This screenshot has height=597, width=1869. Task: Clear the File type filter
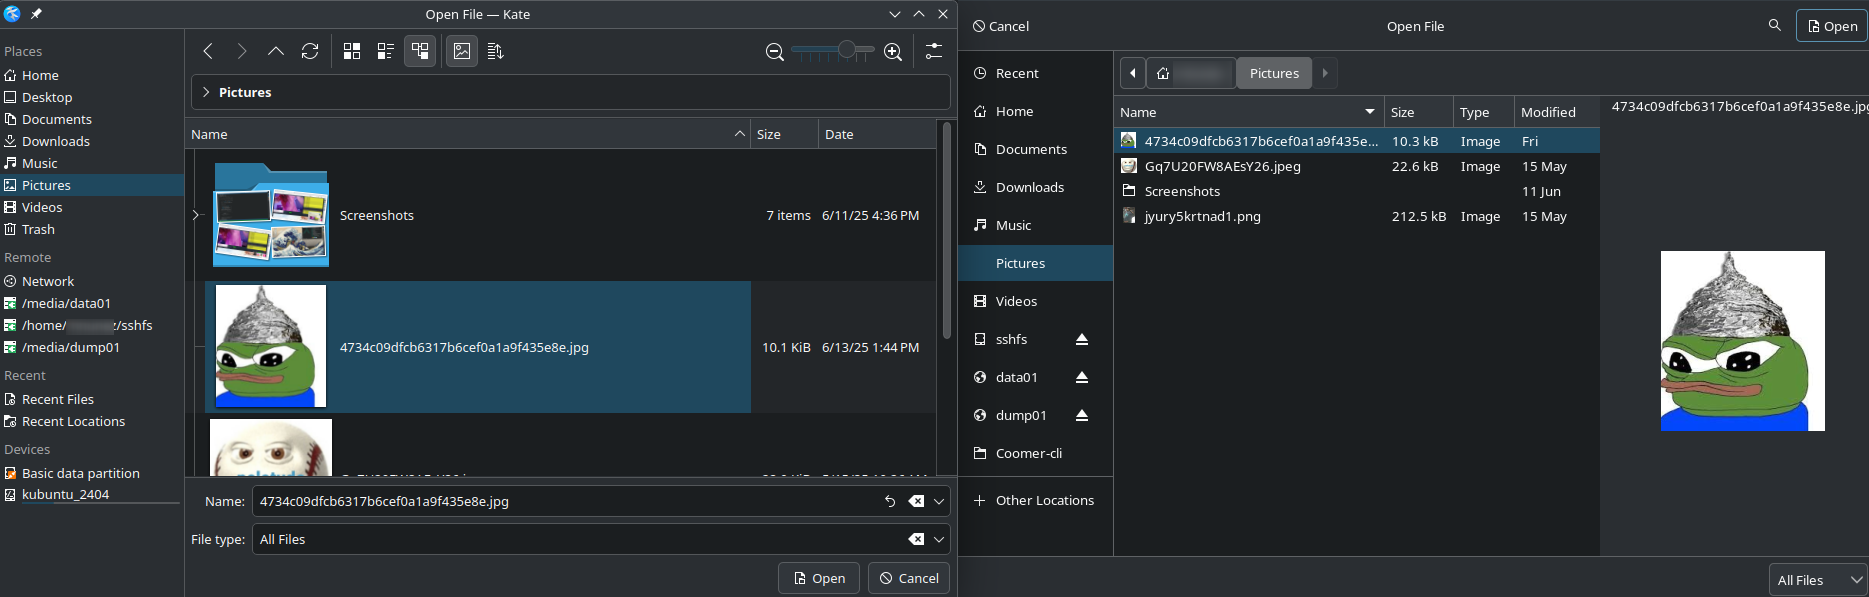pos(916,539)
